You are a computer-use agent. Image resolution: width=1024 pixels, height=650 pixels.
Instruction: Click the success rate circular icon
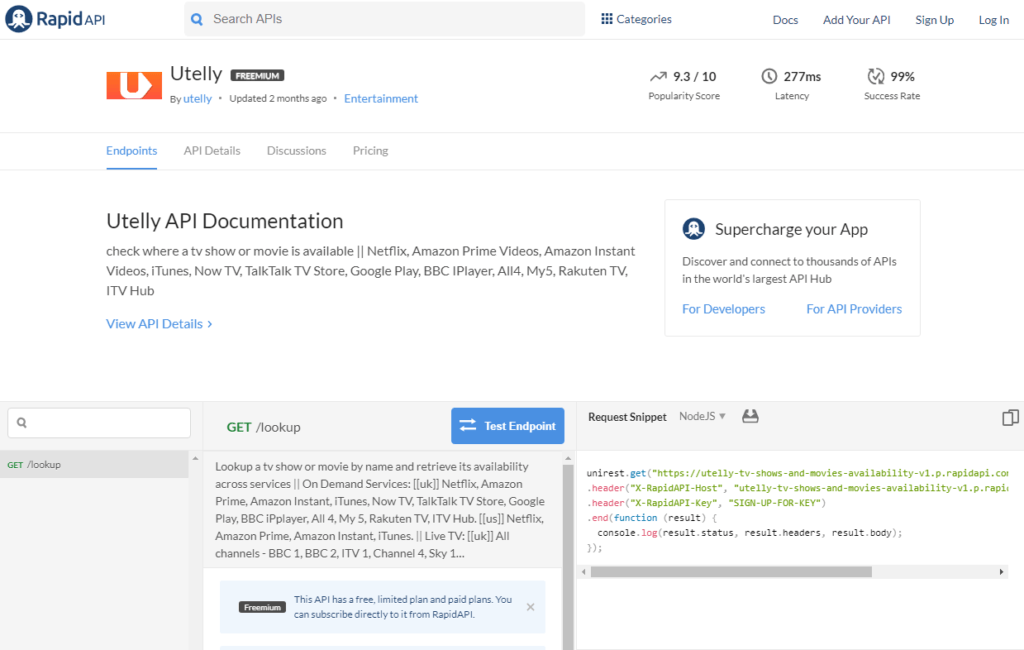pos(875,76)
